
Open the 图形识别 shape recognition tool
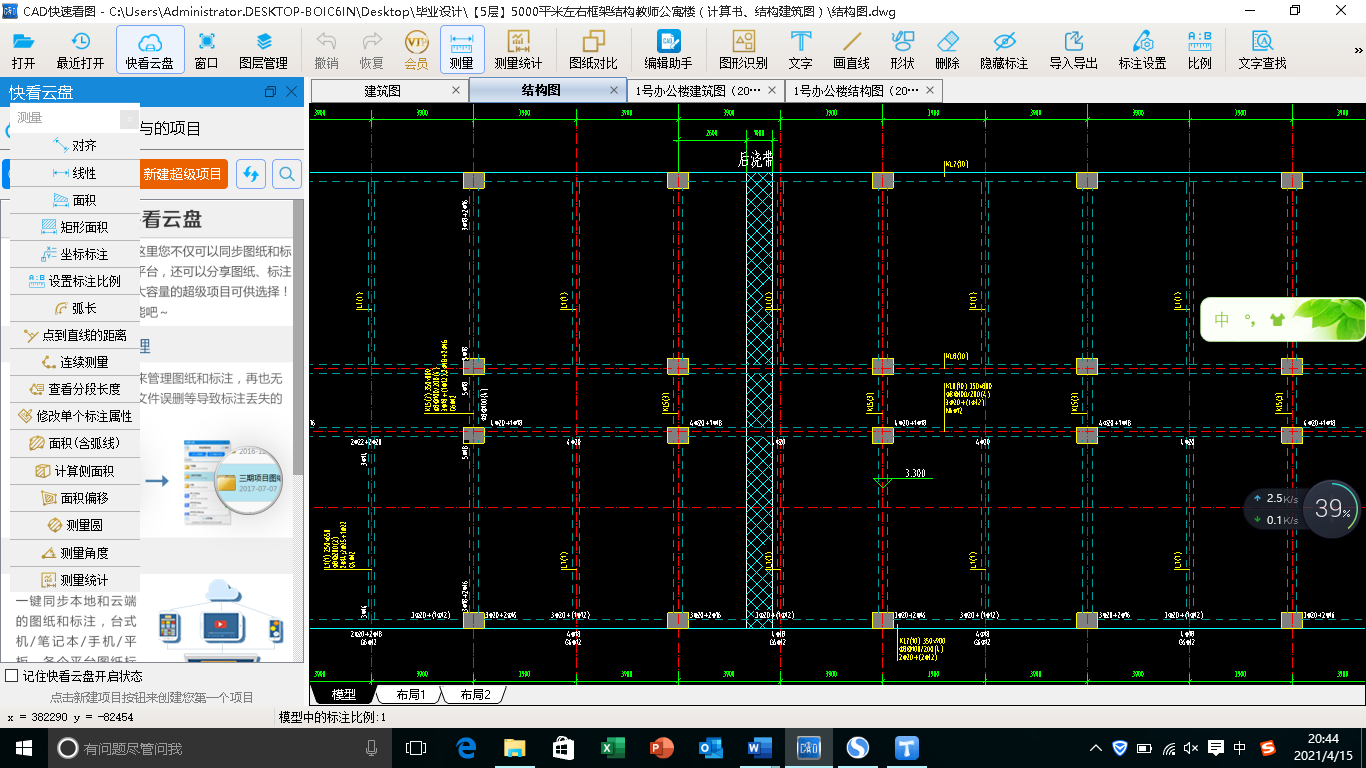click(x=744, y=50)
